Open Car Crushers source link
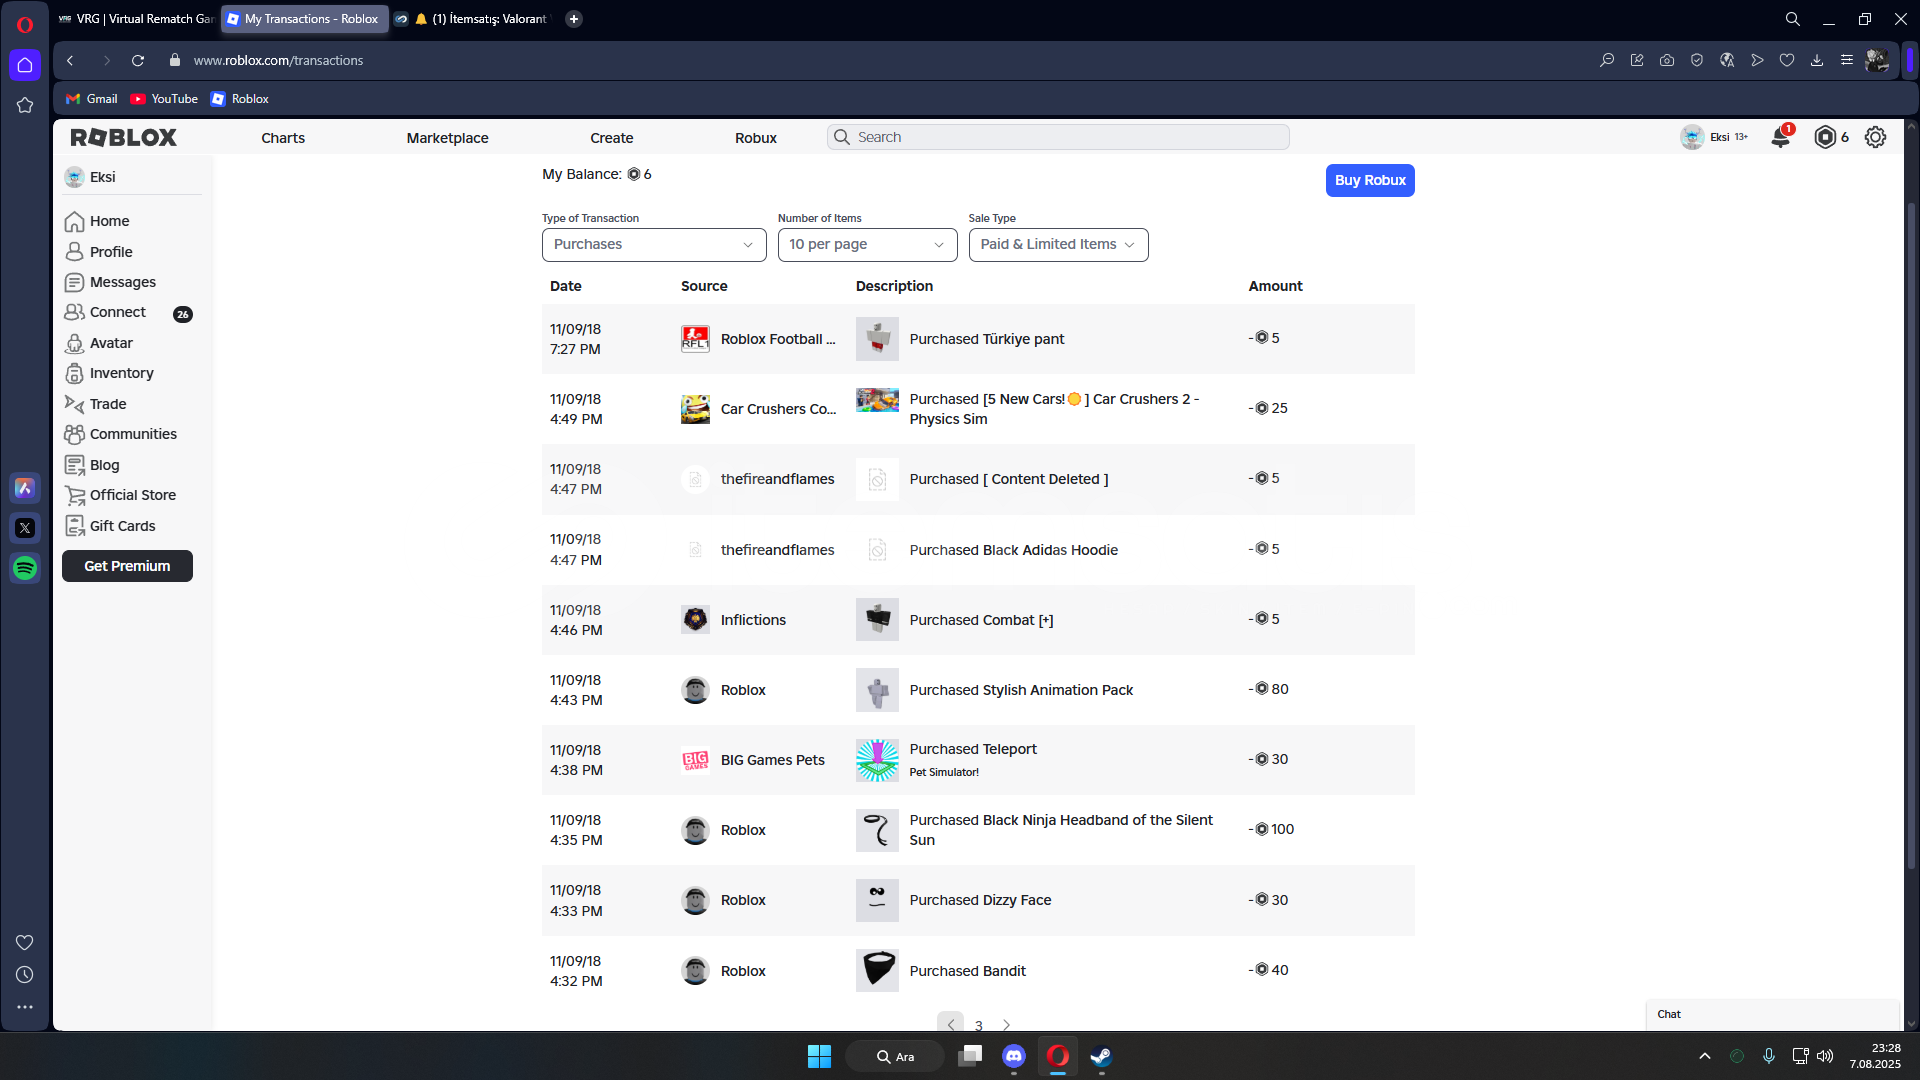Viewport: 1920px width, 1080px height. point(778,409)
